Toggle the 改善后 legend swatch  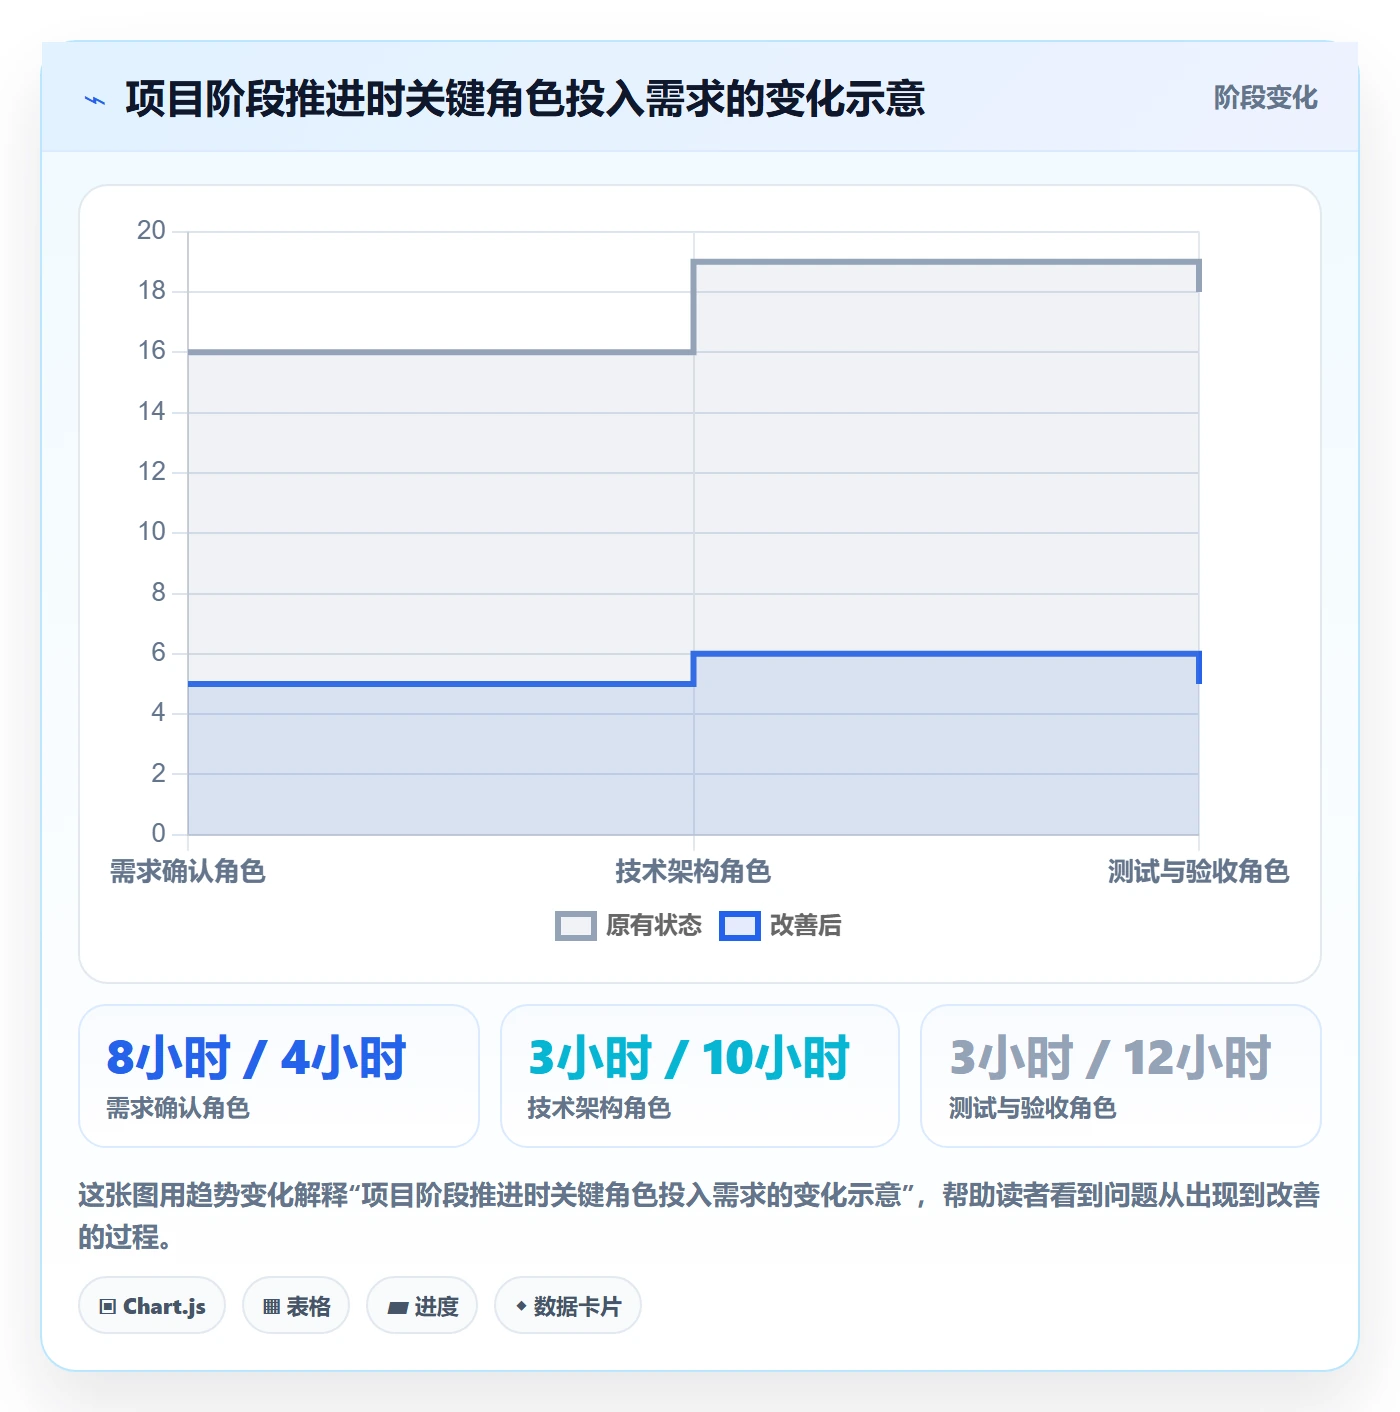click(740, 926)
